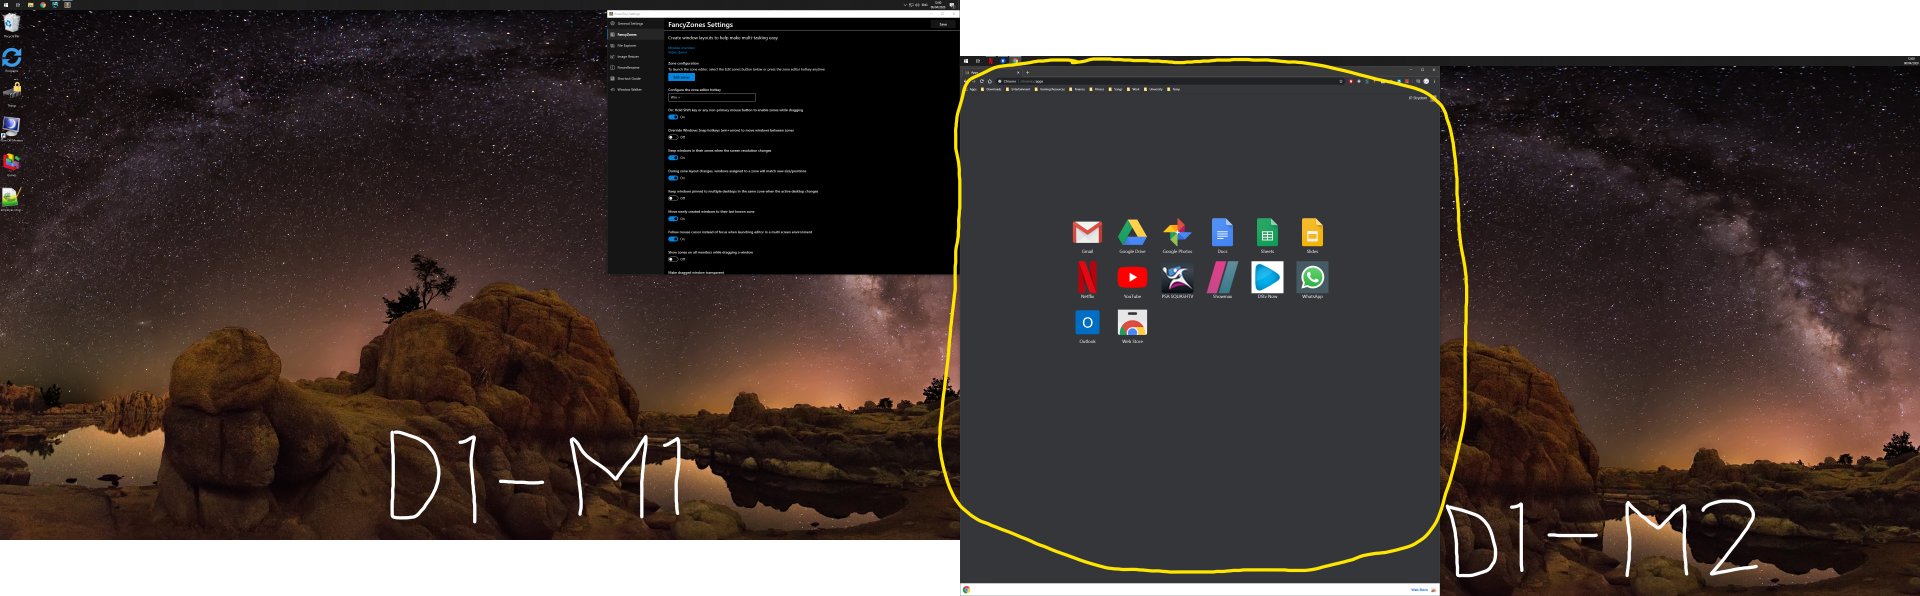Toggle keep windows in zones on resolution change
This screenshot has width=1920, height=596.
tap(673, 158)
